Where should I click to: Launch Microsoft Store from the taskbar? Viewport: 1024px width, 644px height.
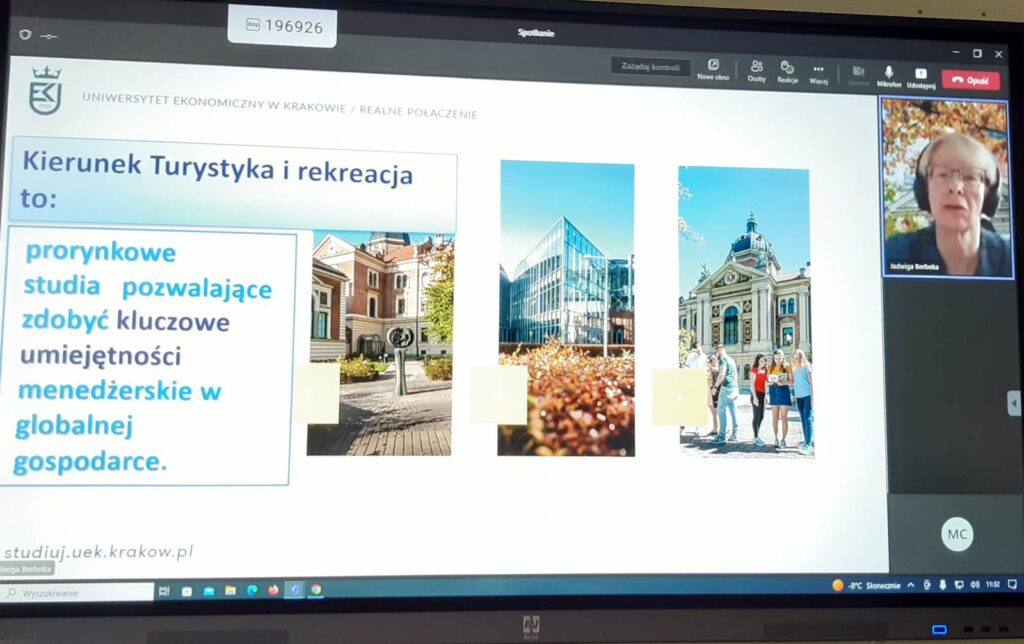pyautogui.click(x=209, y=591)
